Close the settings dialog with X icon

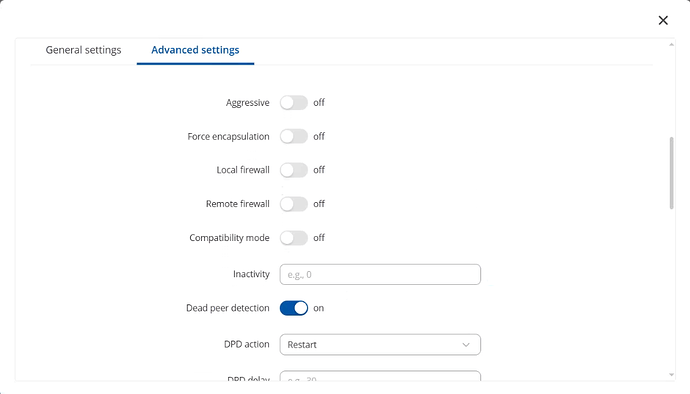pos(663,20)
